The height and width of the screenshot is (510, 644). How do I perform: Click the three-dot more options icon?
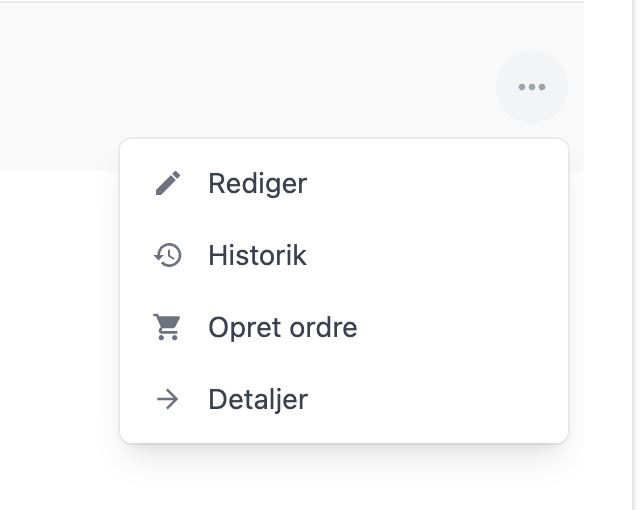532,87
